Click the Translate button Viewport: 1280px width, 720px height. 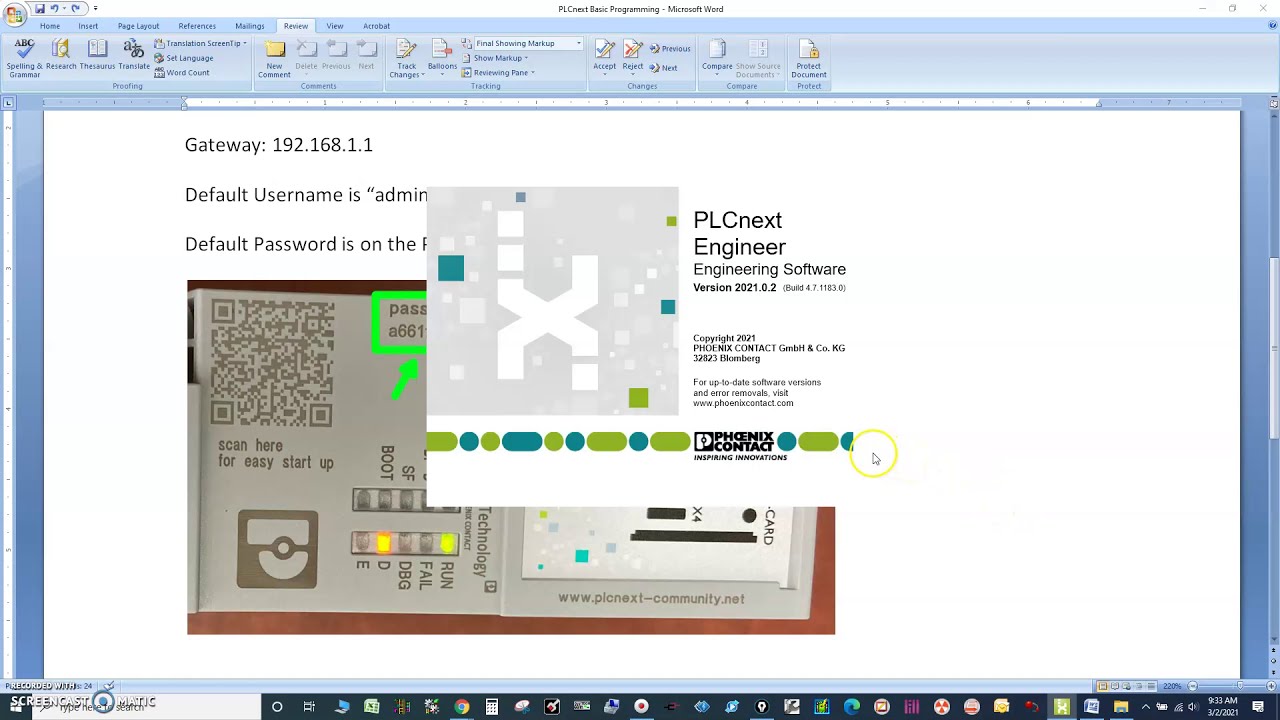[134, 56]
